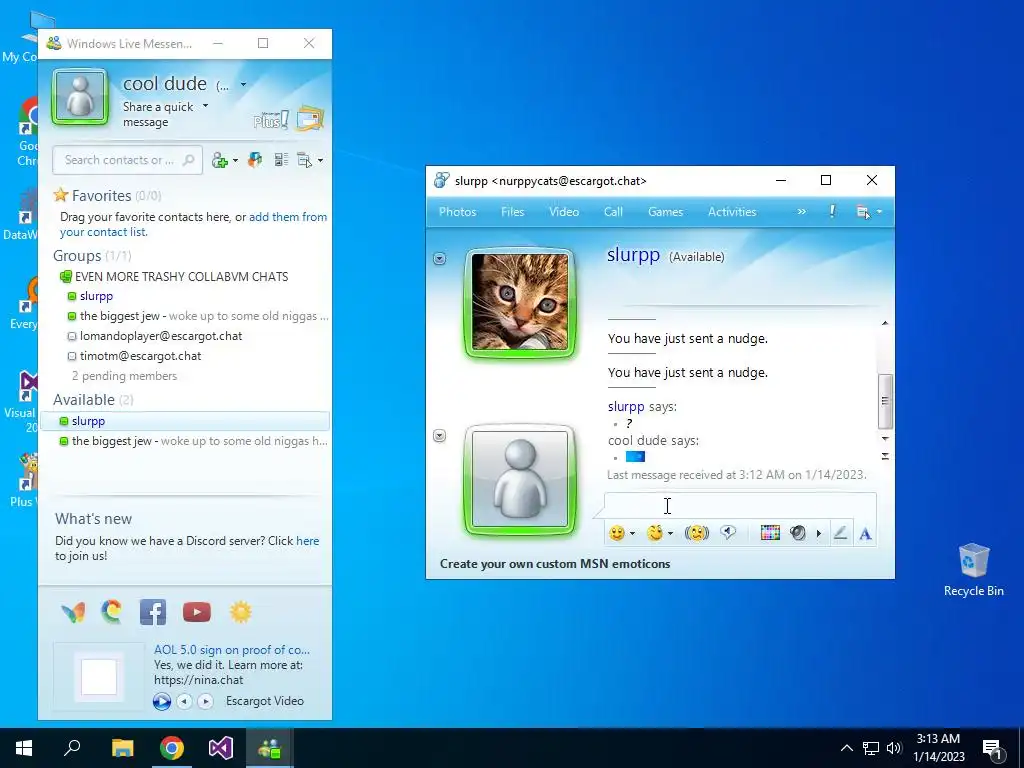Screen dimensions: 1024x768
Task: Click add them from your contact list link
Action: [193, 224]
